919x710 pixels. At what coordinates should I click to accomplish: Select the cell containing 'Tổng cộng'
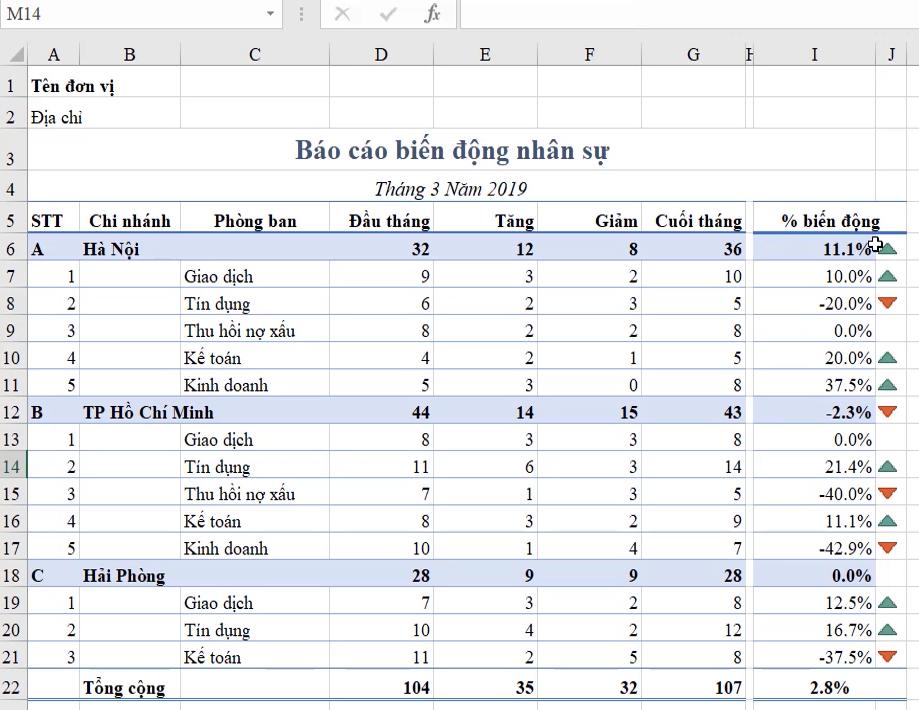126,687
